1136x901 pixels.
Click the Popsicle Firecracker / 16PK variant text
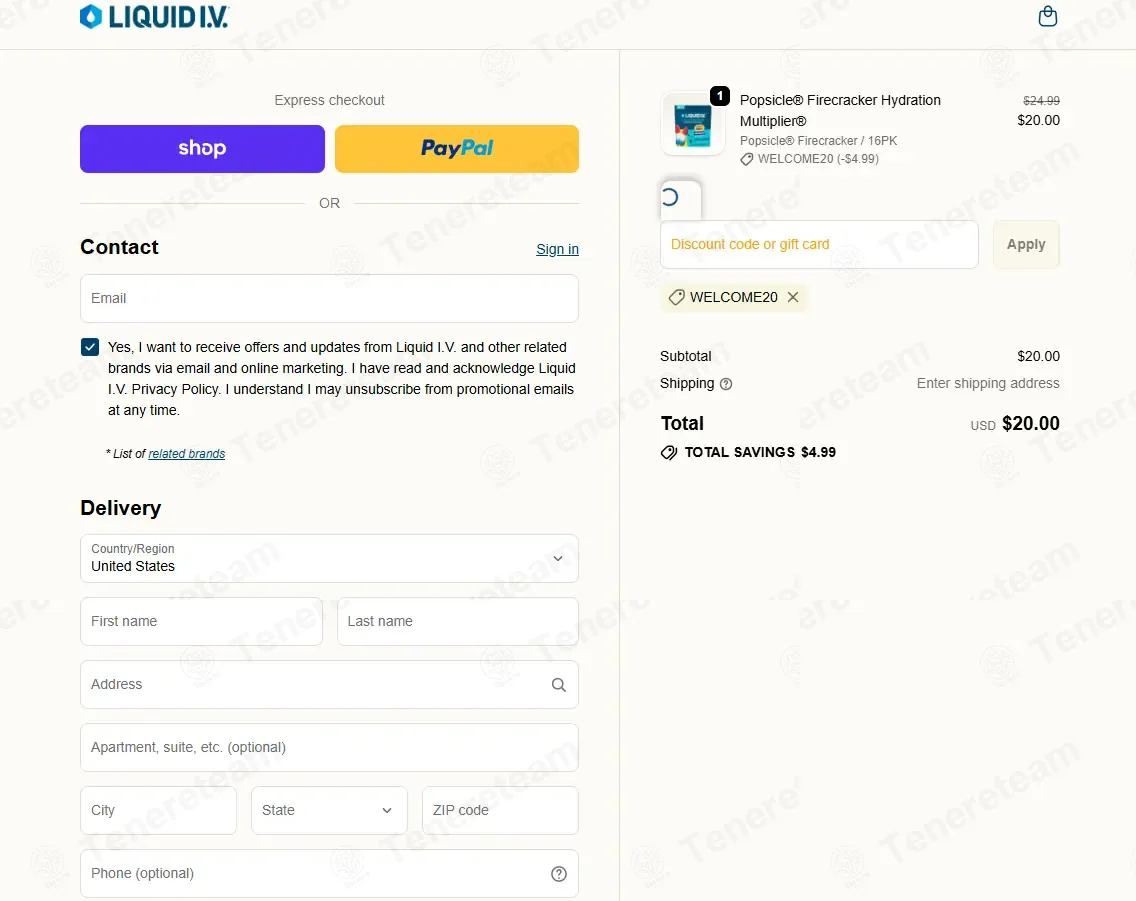click(818, 141)
